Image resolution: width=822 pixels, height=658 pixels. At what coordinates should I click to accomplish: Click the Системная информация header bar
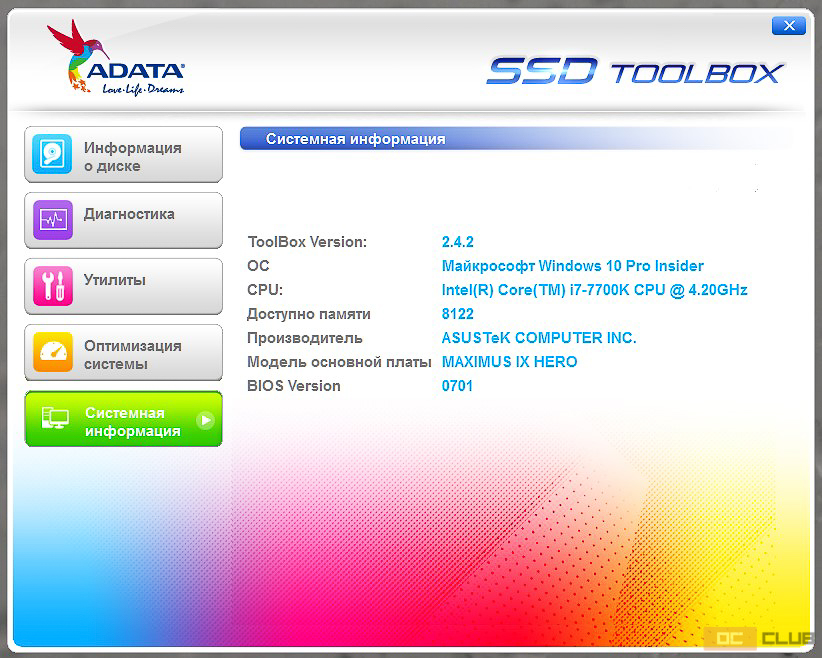516,139
